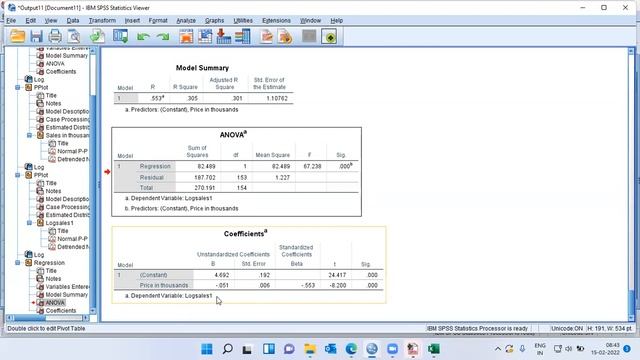Screen dimensions: 640x360
Task: Open Excel from the taskbar
Action: (433, 349)
